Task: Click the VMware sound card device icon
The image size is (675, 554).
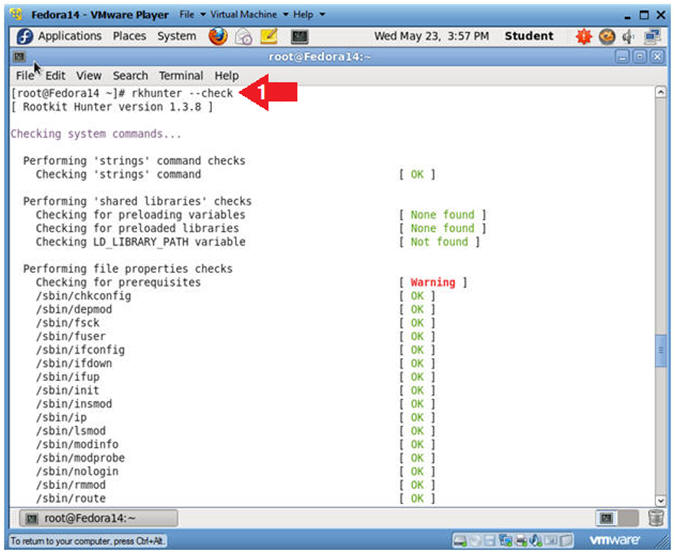Action: tap(536, 541)
